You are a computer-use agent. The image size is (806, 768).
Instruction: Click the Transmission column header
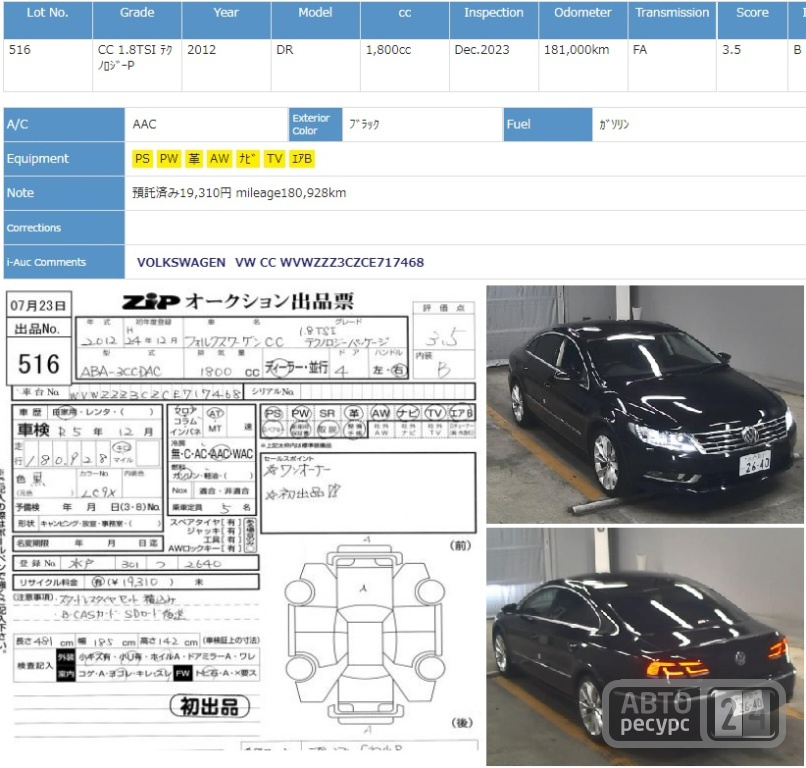pos(672,20)
